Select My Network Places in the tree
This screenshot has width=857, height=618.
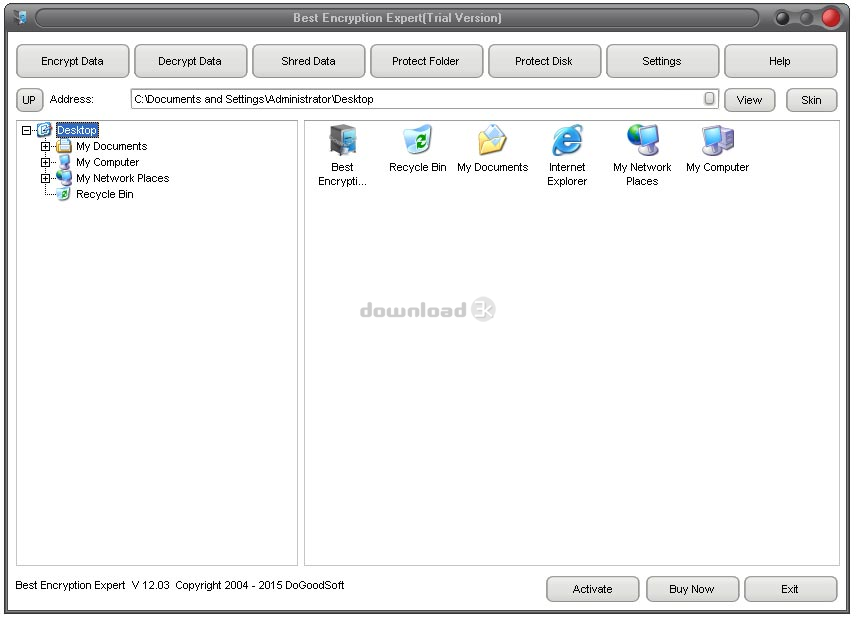tap(122, 178)
